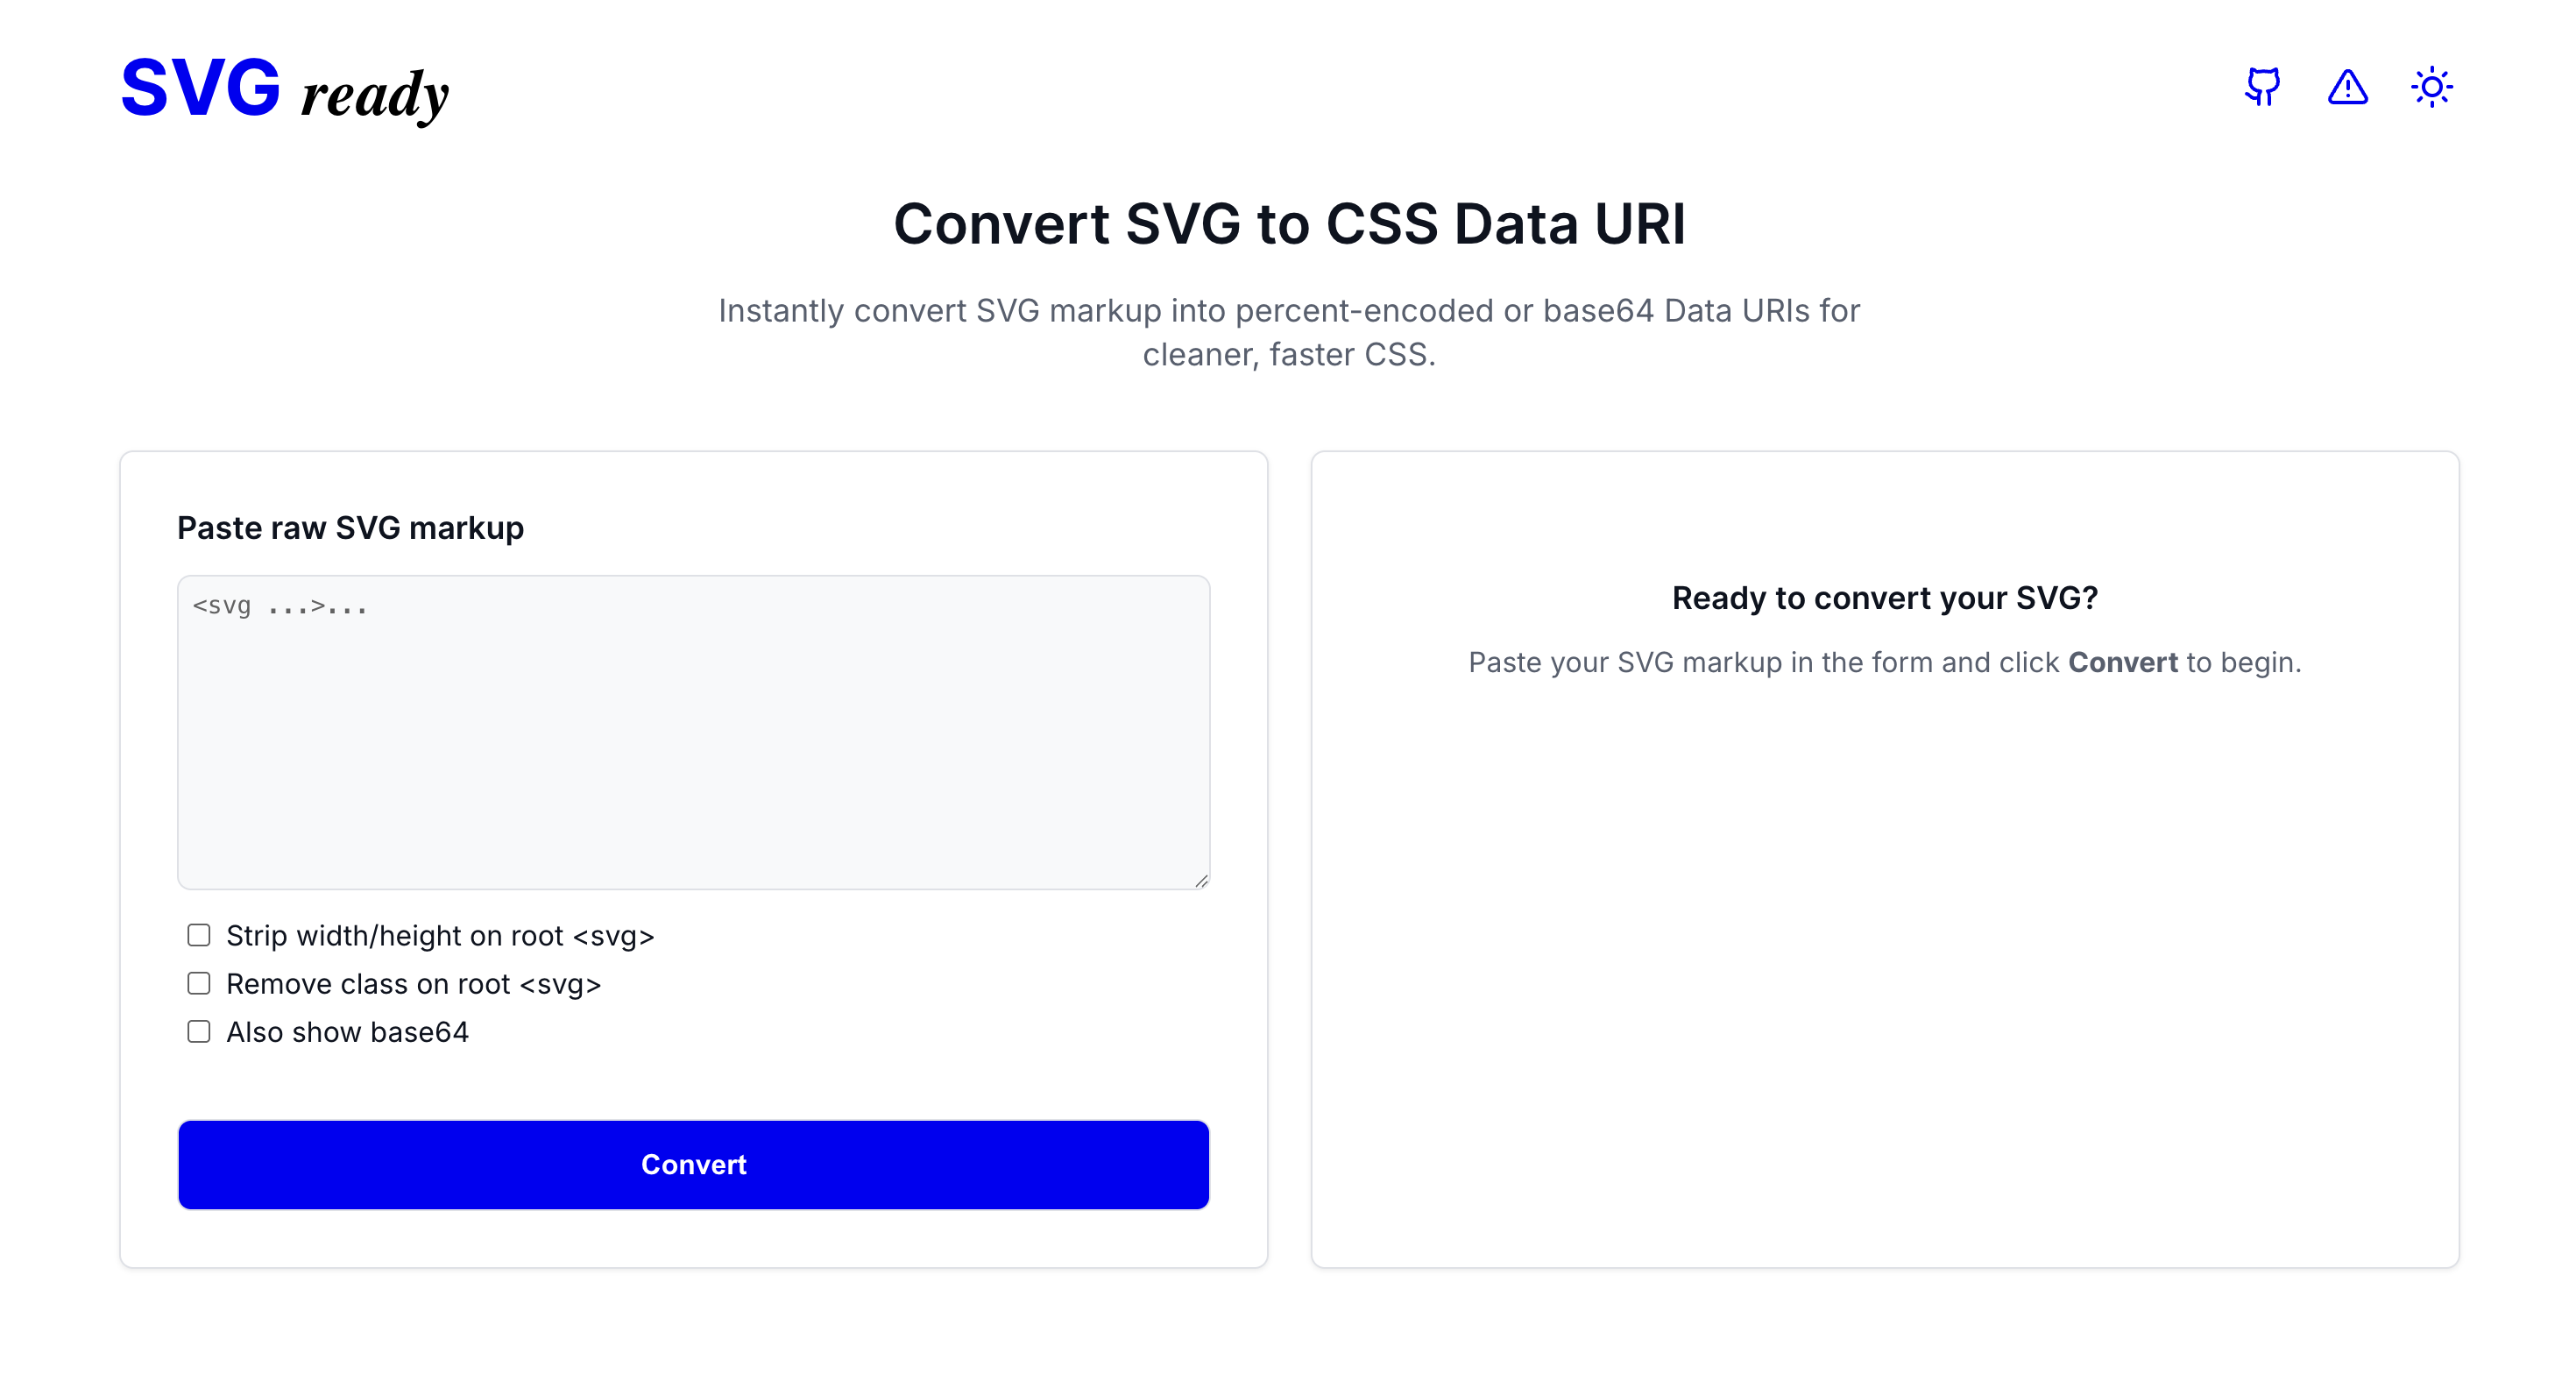Click the GitHub repository icon in the header
Image resolution: width=2576 pixels, height=1374 pixels.
pyautogui.click(x=2262, y=88)
